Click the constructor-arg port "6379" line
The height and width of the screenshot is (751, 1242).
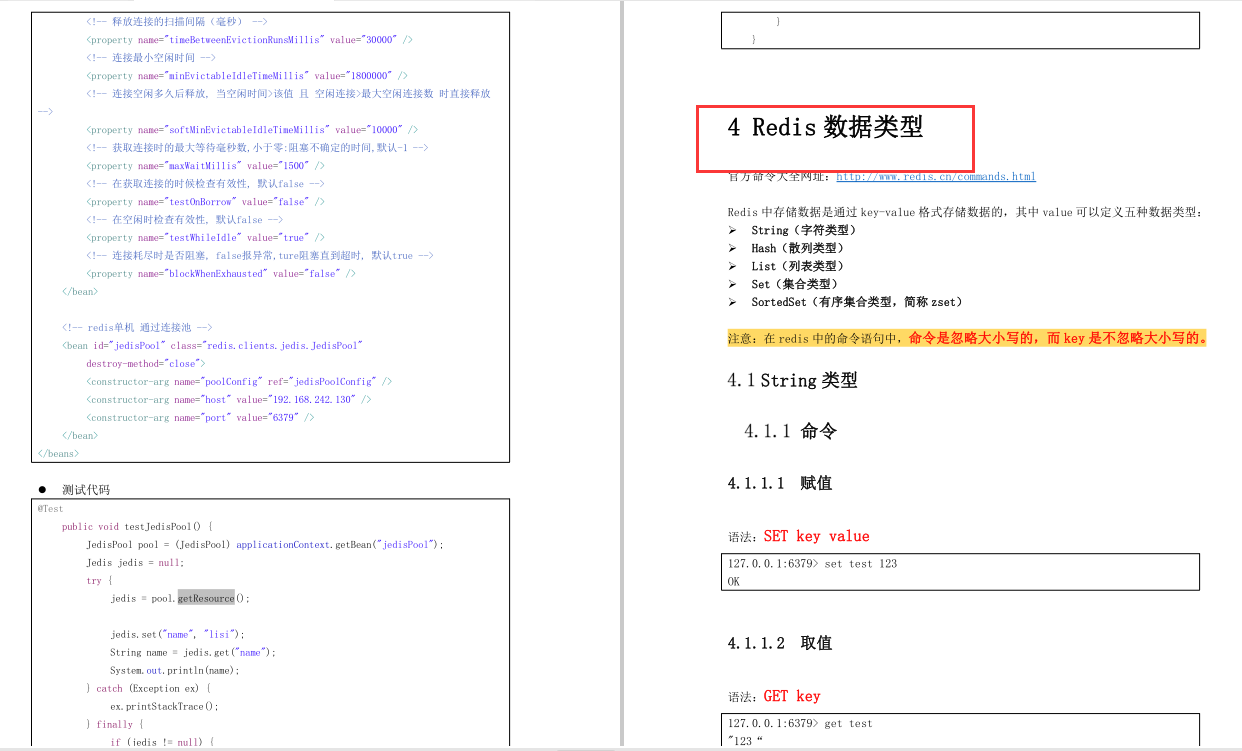point(200,418)
